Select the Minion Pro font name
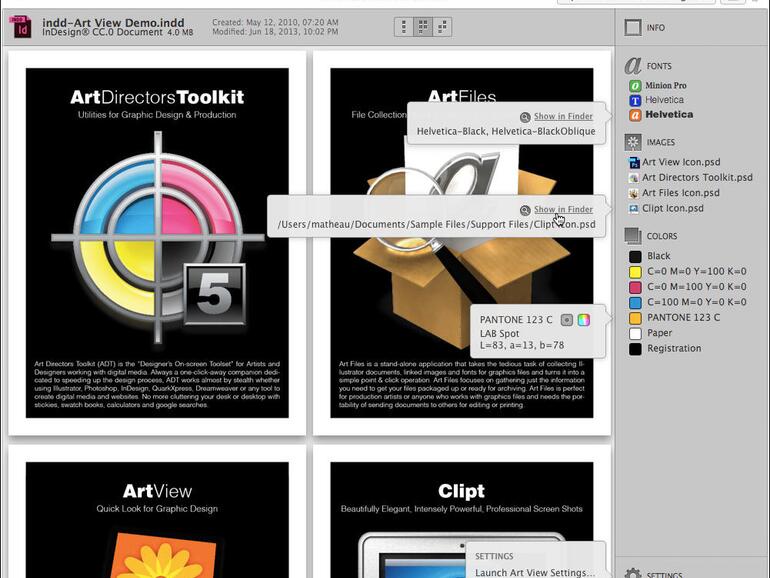770x578 pixels. [666, 85]
